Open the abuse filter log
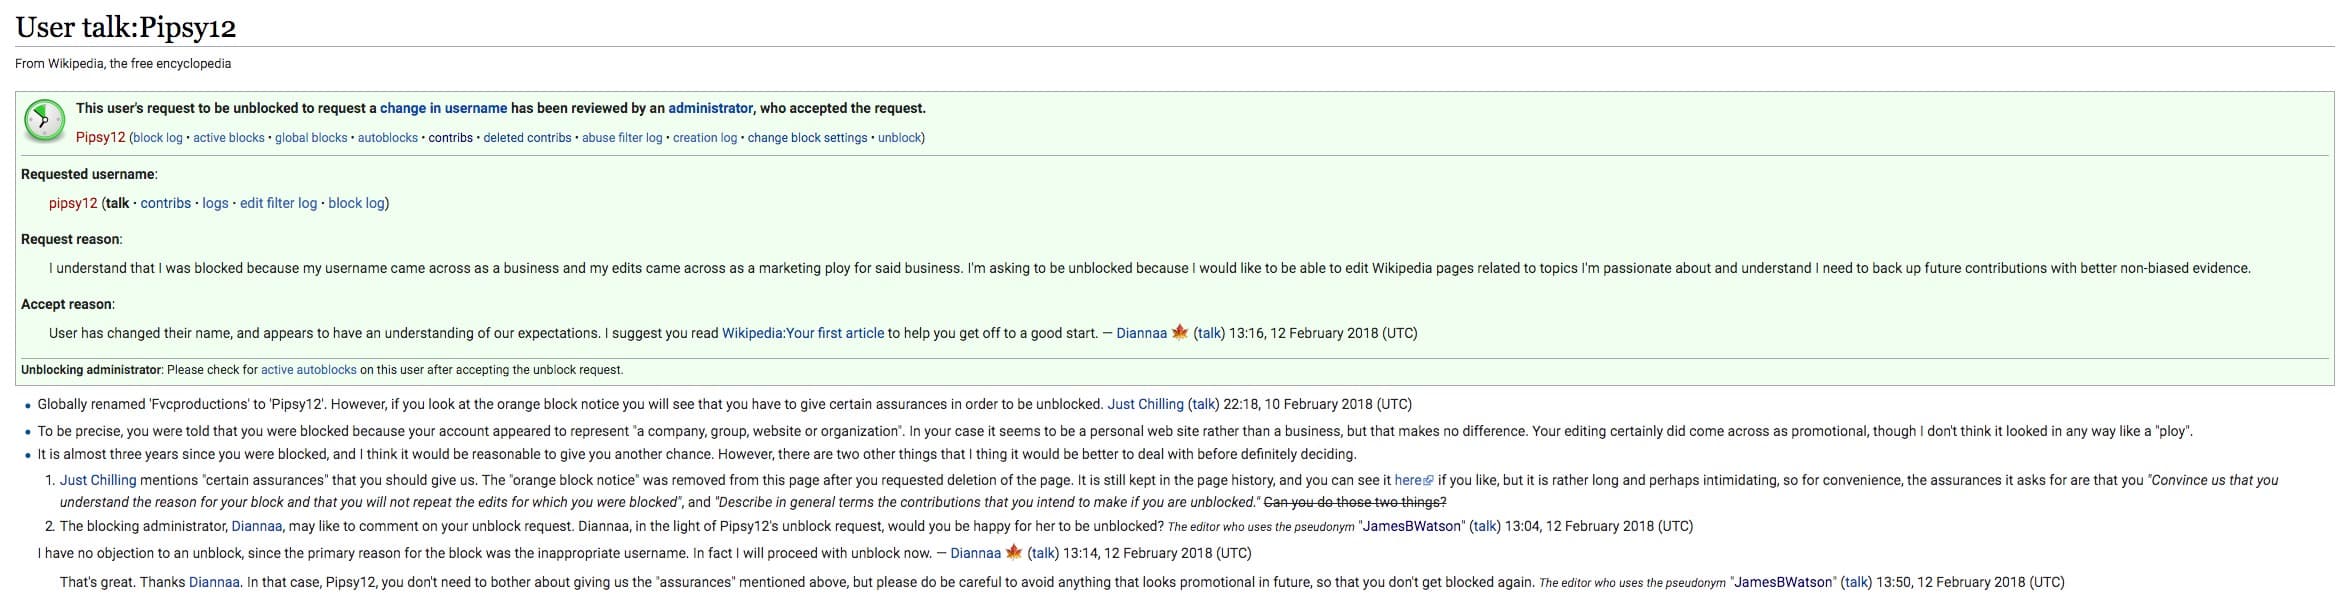 (x=622, y=138)
